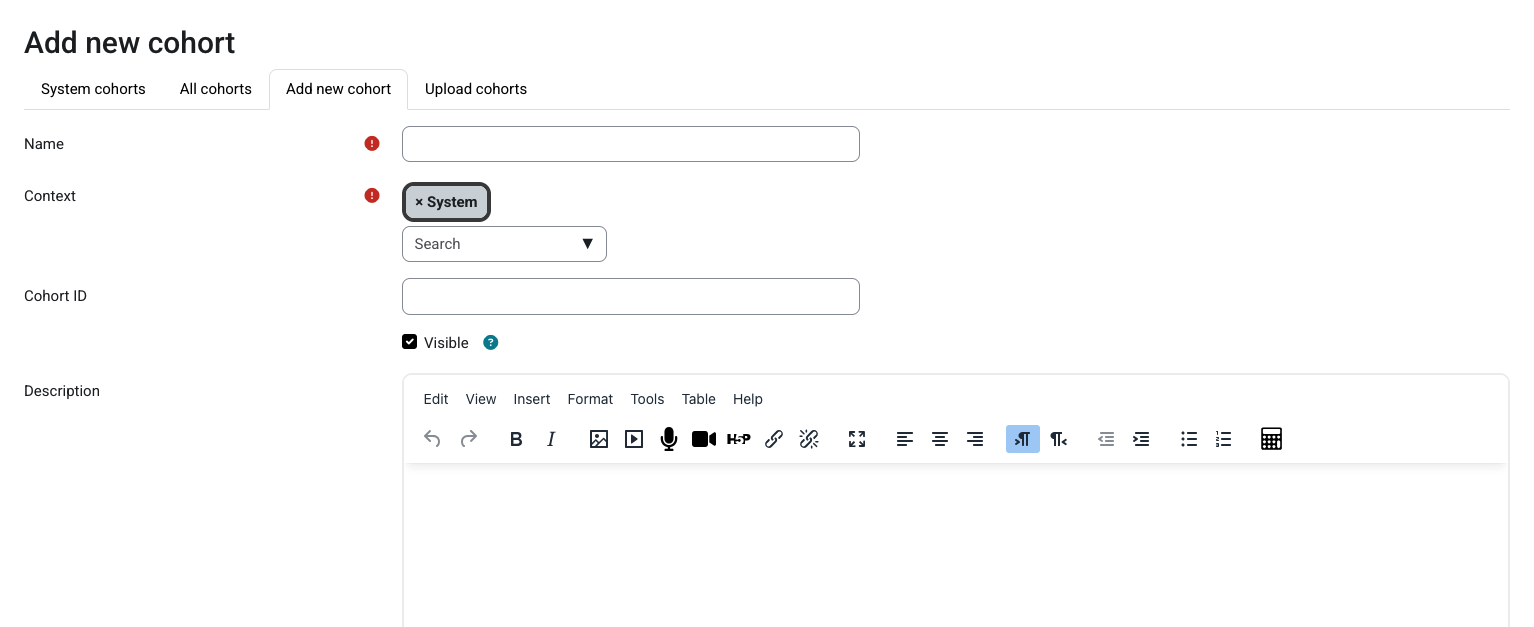Apply bold formatting
This screenshot has width=1534, height=627.
pos(516,439)
